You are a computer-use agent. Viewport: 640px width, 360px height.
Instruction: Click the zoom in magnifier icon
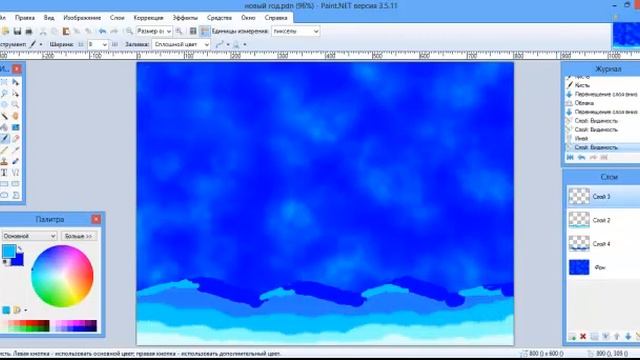pyautogui.click(x=179, y=31)
